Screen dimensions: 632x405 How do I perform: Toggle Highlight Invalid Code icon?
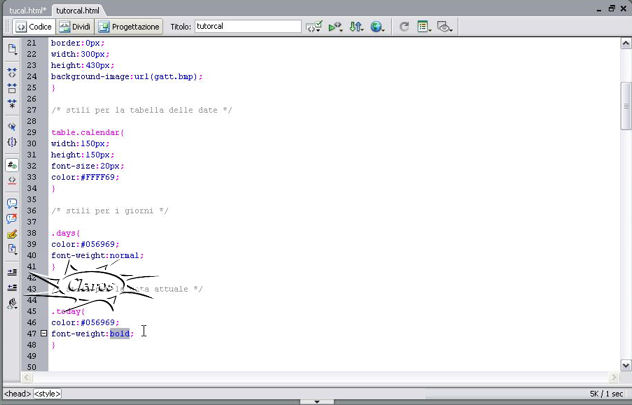click(x=12, y=181)
